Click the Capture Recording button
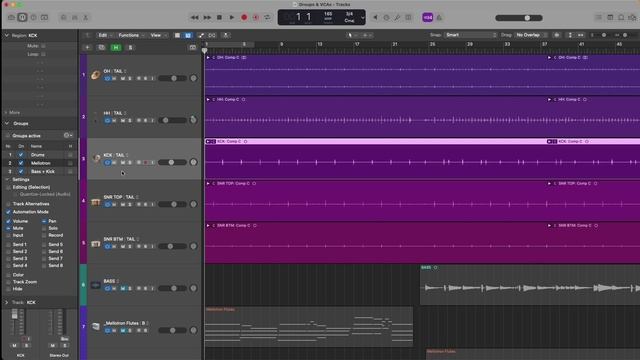 tap(256, 18)
